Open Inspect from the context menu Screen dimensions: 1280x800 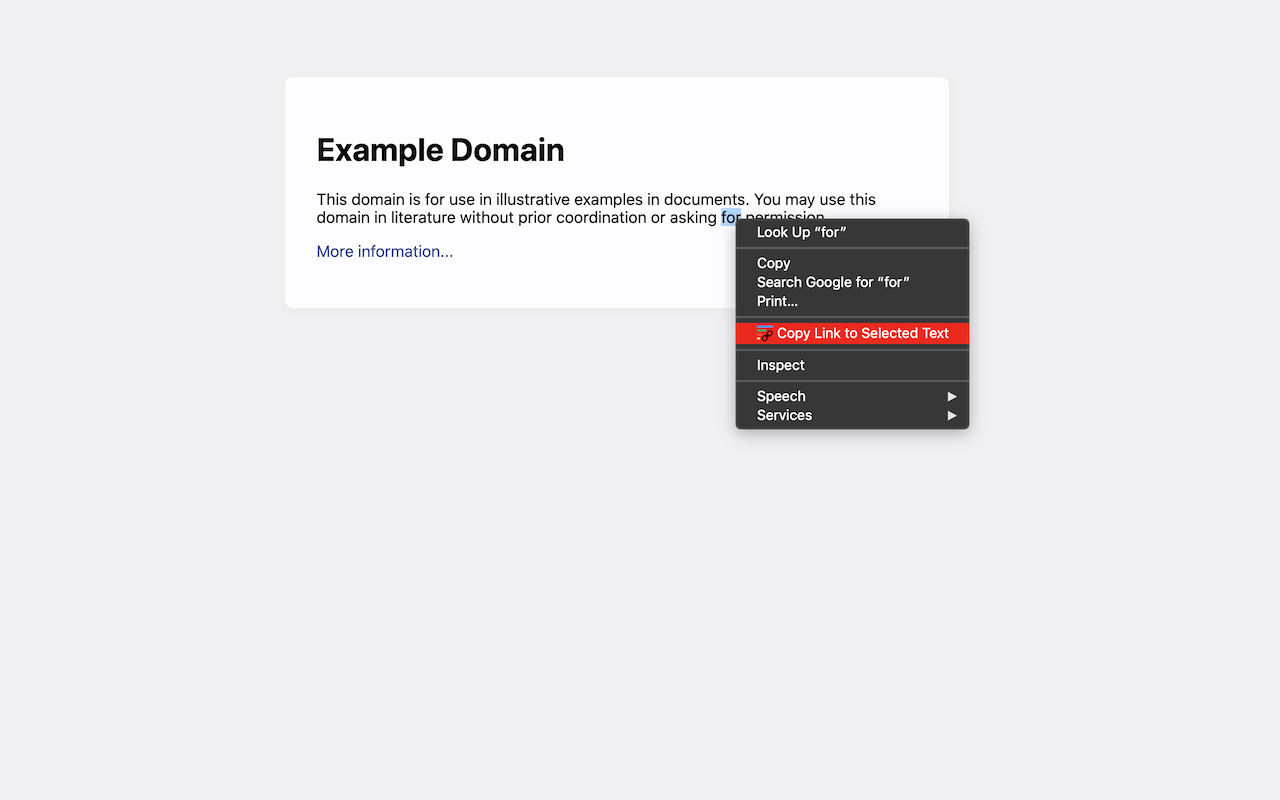[x=780, y=365]
